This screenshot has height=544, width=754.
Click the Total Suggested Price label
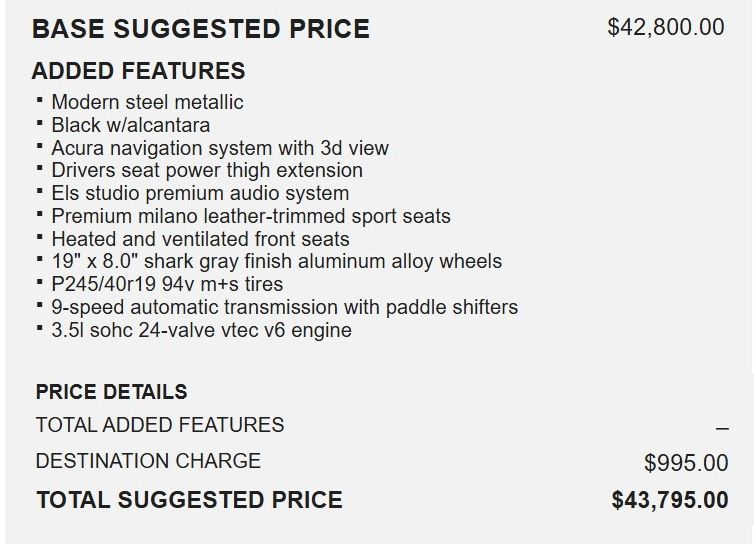point(189,500)
